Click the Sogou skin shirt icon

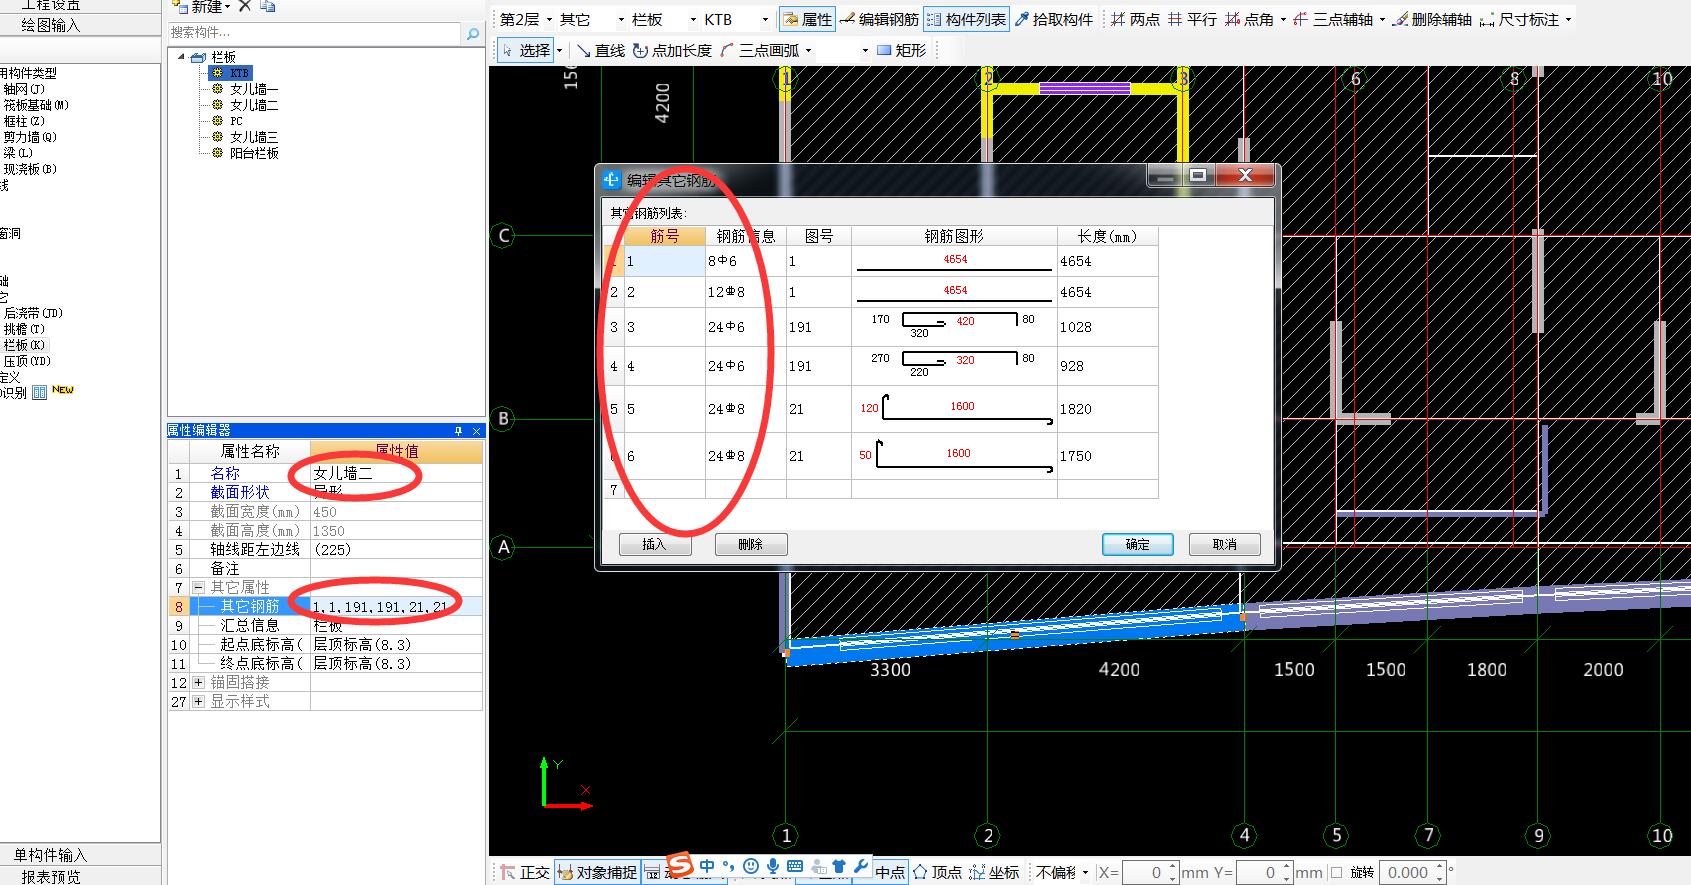(839, 866)
